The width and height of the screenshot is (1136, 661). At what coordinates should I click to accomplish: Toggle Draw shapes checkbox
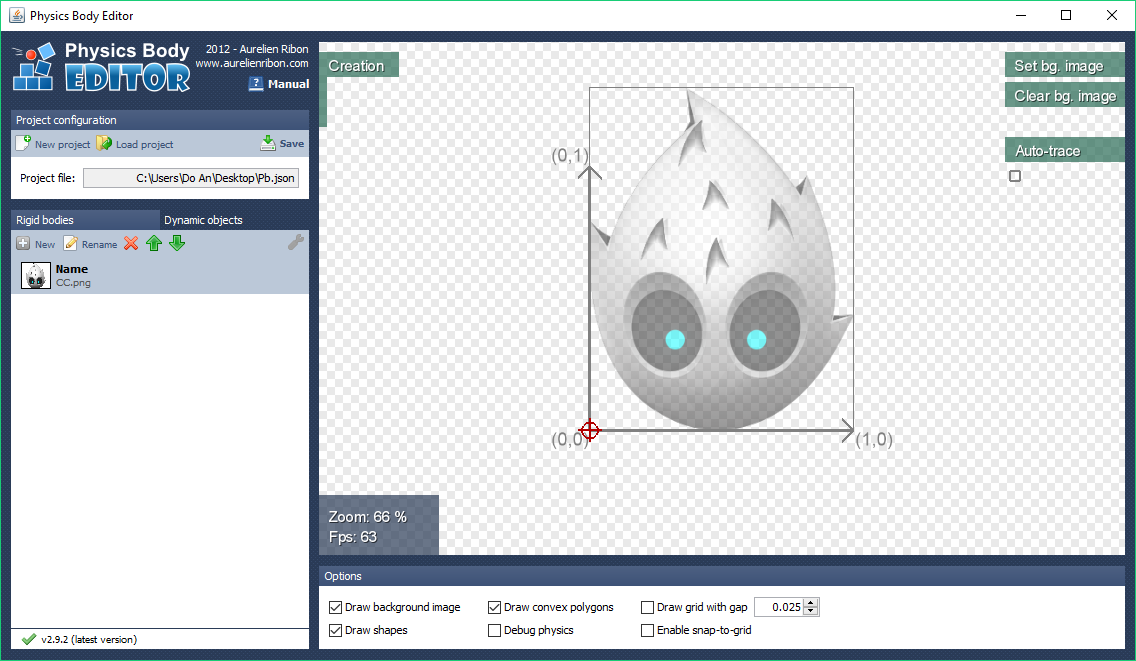tap(335, 631)
